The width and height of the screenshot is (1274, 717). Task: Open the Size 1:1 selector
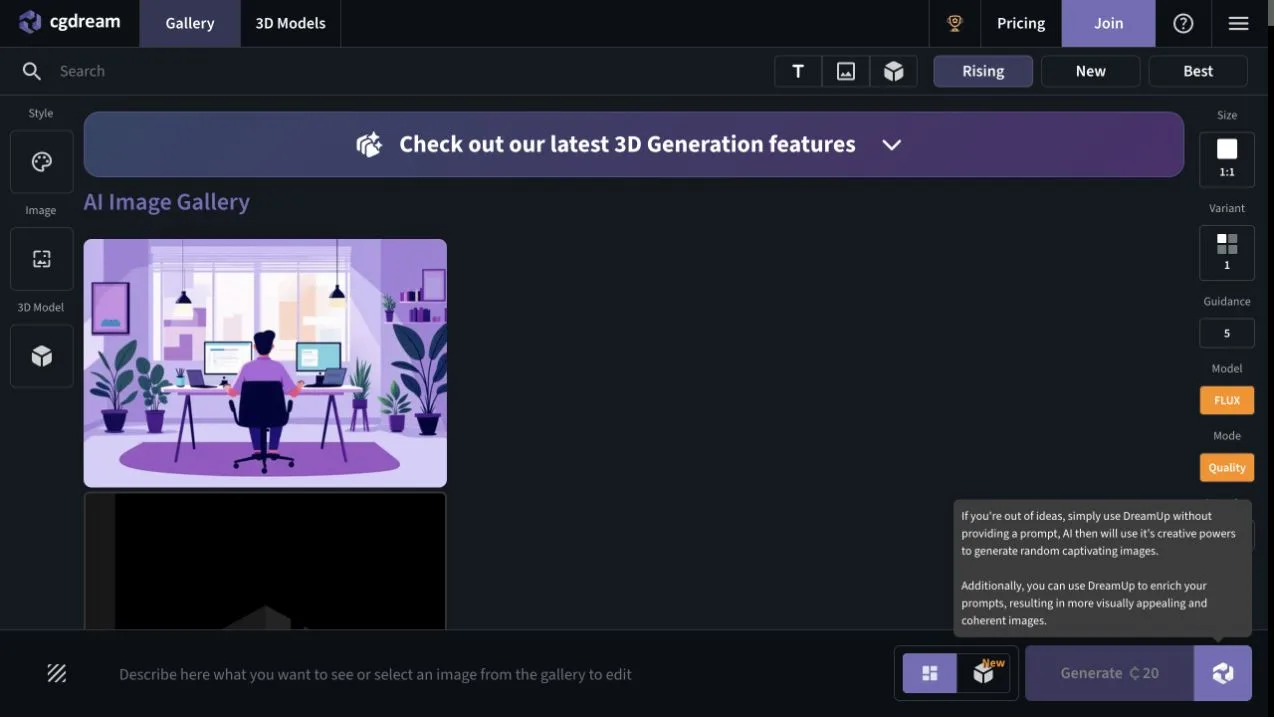click(x=1227, y=159)
